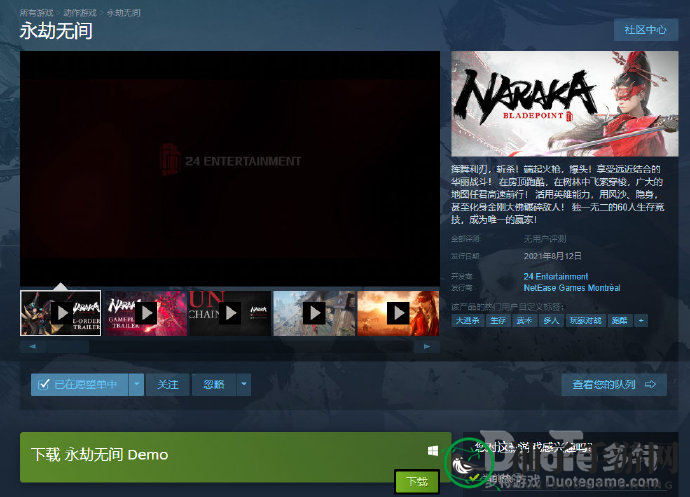This screenshot has height=497, width=690.
Task: Play the fifth video thumbnail with red warrior
Action: pos(398,313)
